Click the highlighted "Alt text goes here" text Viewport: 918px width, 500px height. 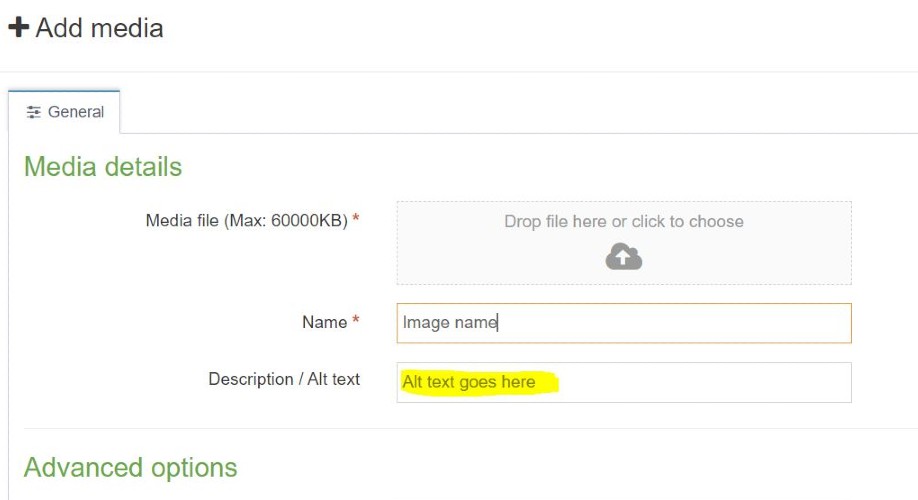pos(469,382)
